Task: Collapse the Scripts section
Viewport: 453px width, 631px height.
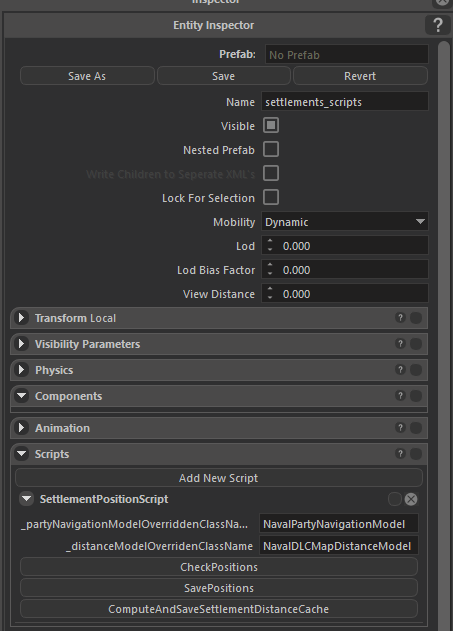Action: click(x=21, y=454)
